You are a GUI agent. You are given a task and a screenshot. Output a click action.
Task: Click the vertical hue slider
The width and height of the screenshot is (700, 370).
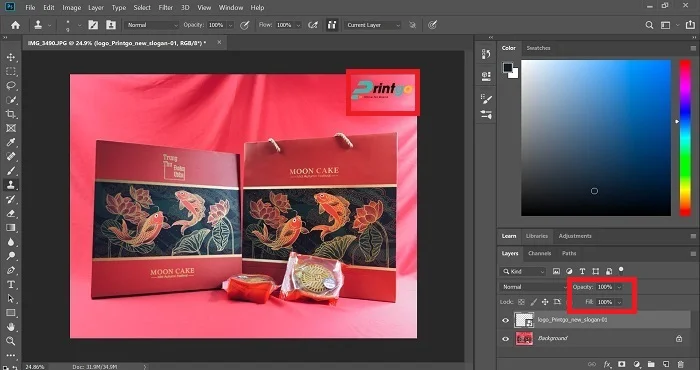coord(685,138)
